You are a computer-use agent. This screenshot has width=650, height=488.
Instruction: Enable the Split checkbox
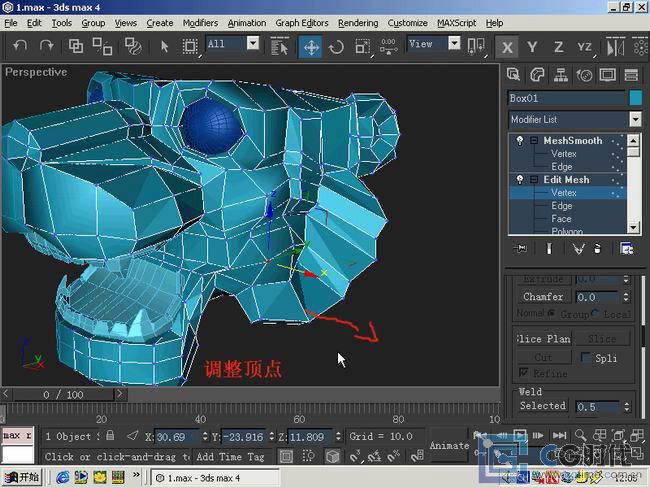pyautogui.click(x=586, y=357)
